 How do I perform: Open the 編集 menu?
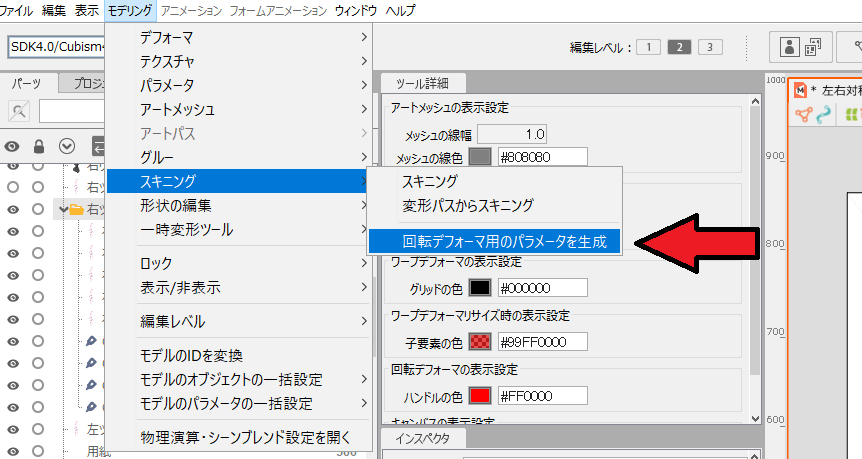[54, 10]
